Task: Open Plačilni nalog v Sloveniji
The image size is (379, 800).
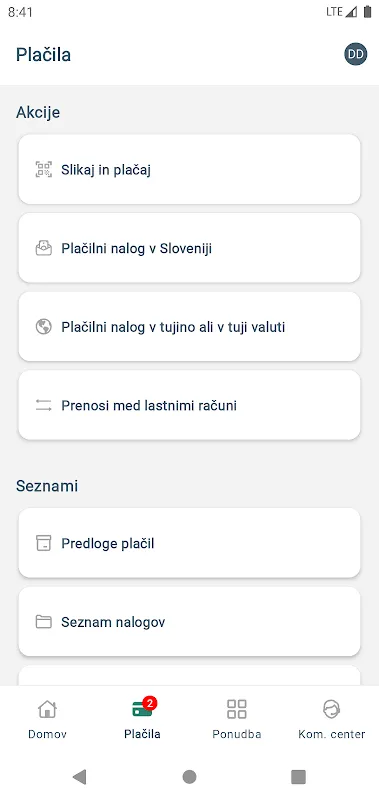Action: [189, 248]
